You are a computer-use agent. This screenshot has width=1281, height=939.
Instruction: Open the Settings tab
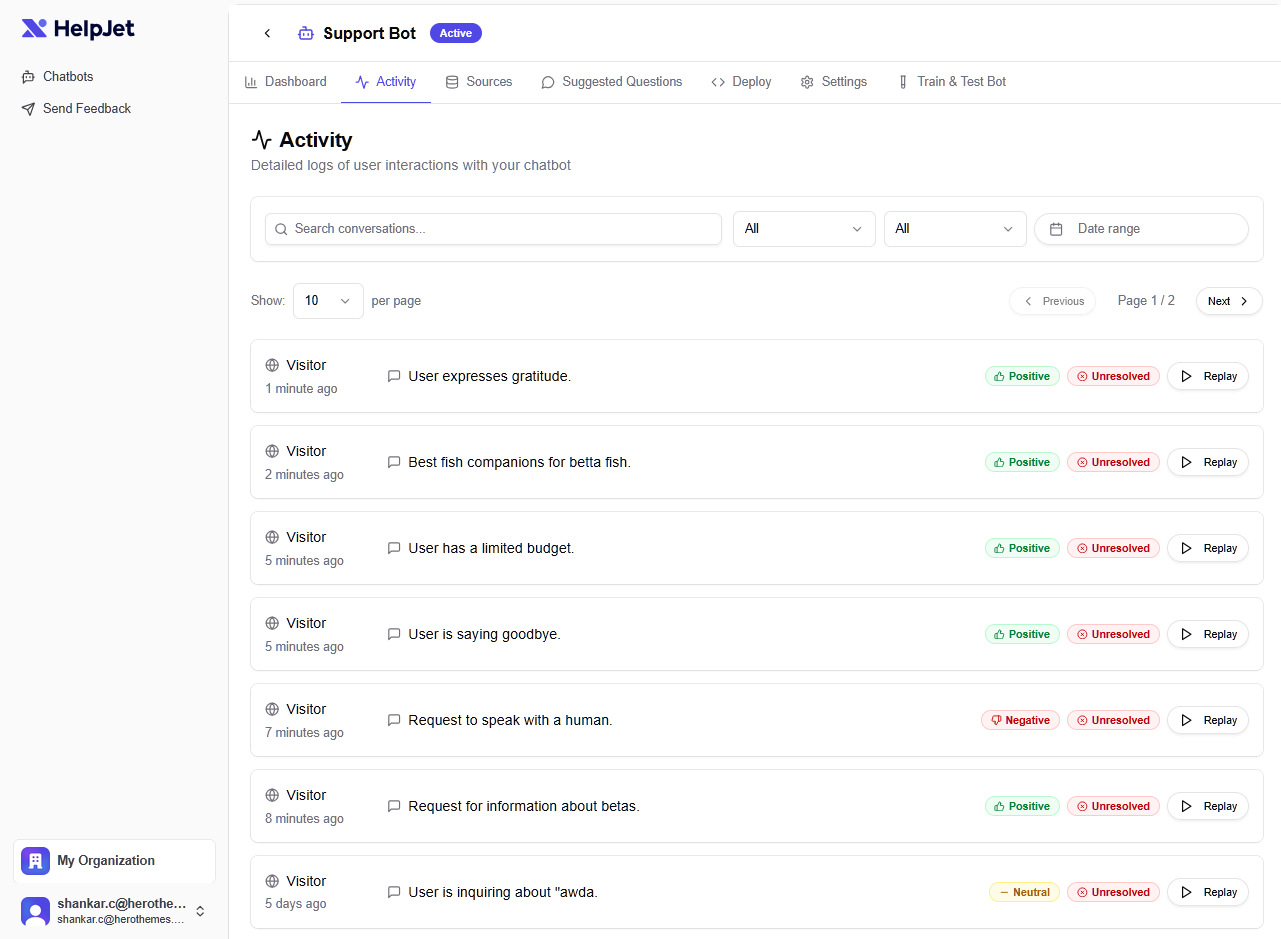834,82
